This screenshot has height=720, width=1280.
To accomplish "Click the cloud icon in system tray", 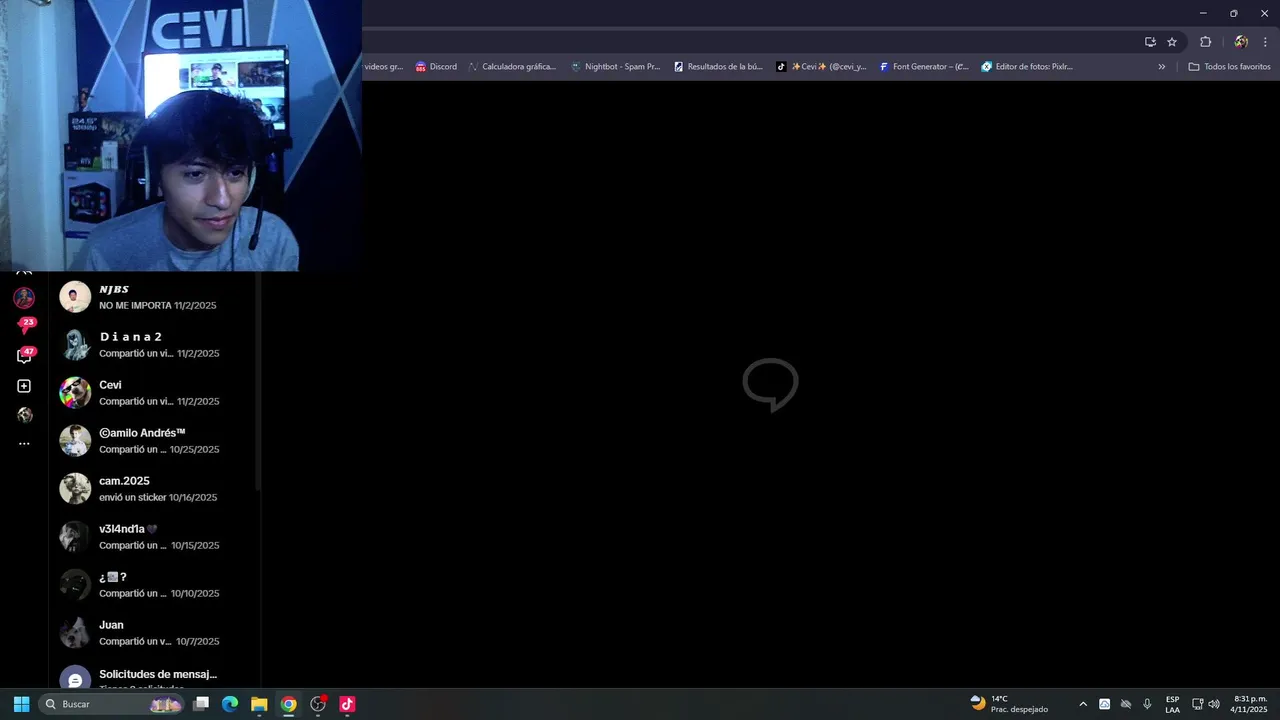I will pos(1104,704).
